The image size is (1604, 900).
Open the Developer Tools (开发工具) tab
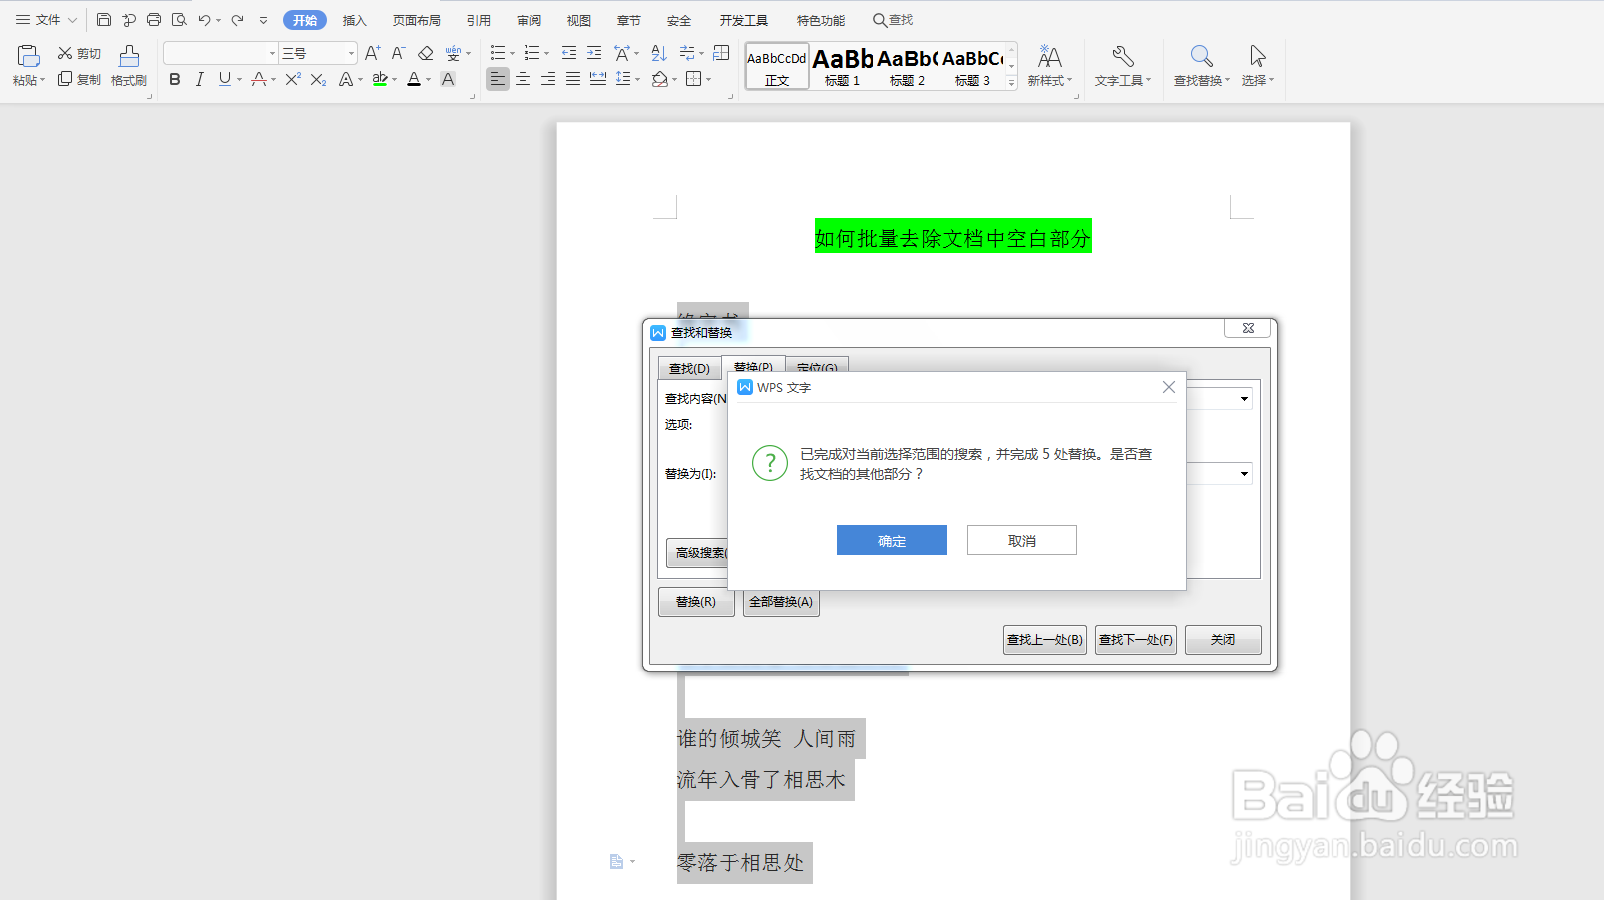(744, 20)
